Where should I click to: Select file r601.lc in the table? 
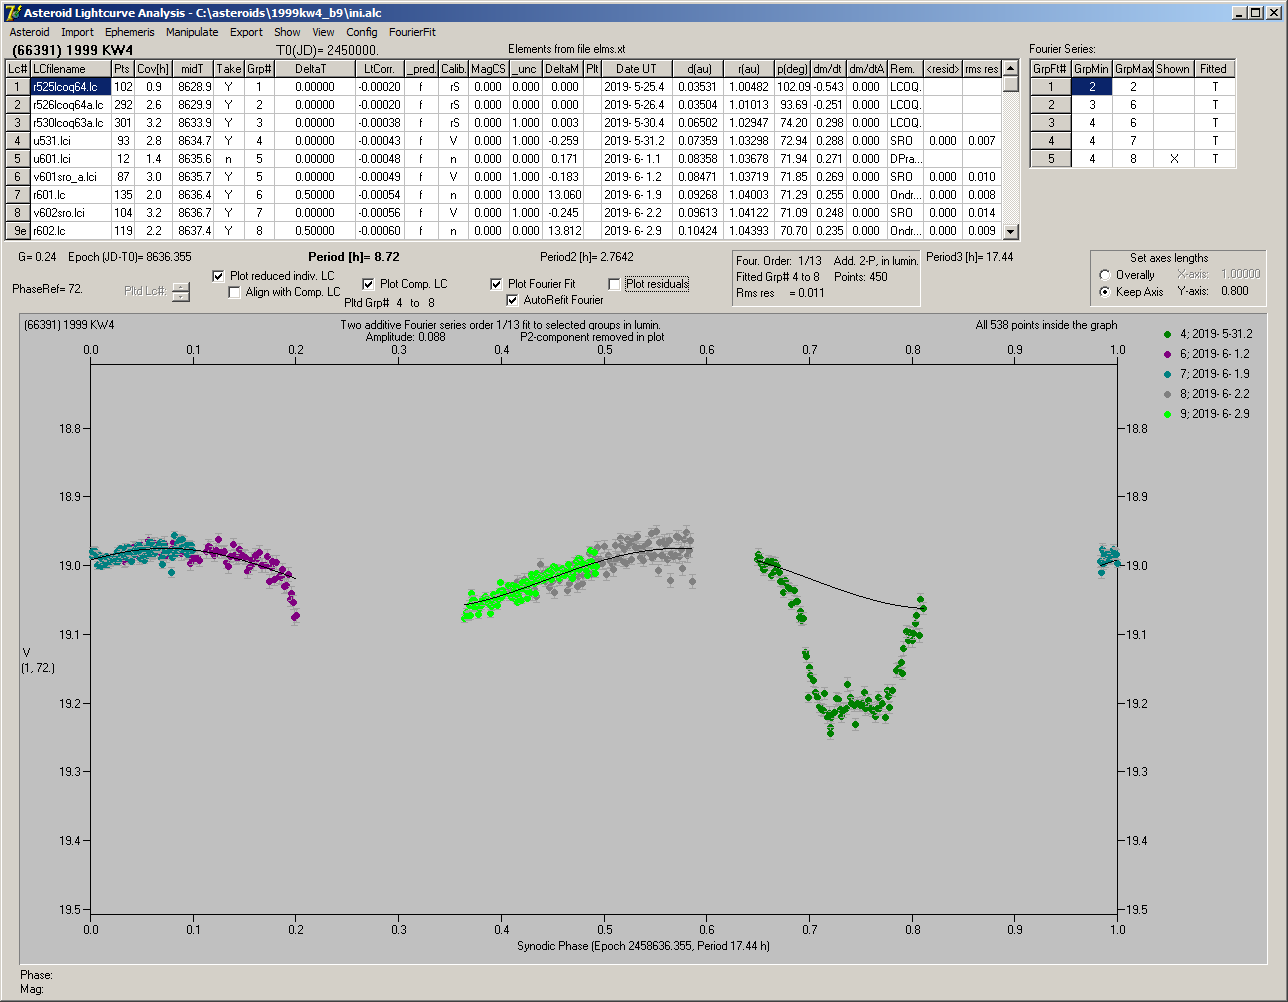click(70, 195)
